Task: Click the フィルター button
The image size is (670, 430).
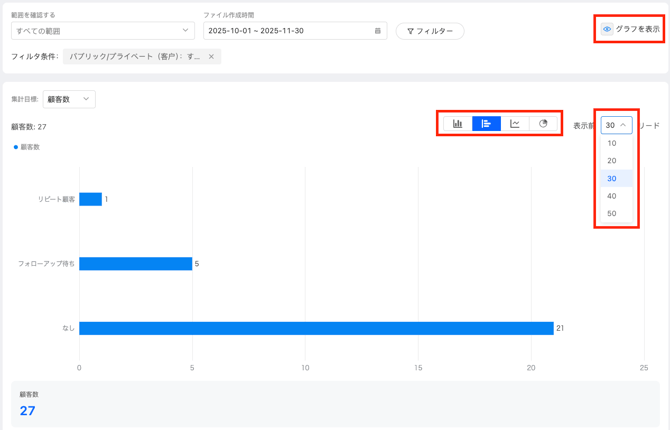Action: pyautogui.click(x=430, y=31)
